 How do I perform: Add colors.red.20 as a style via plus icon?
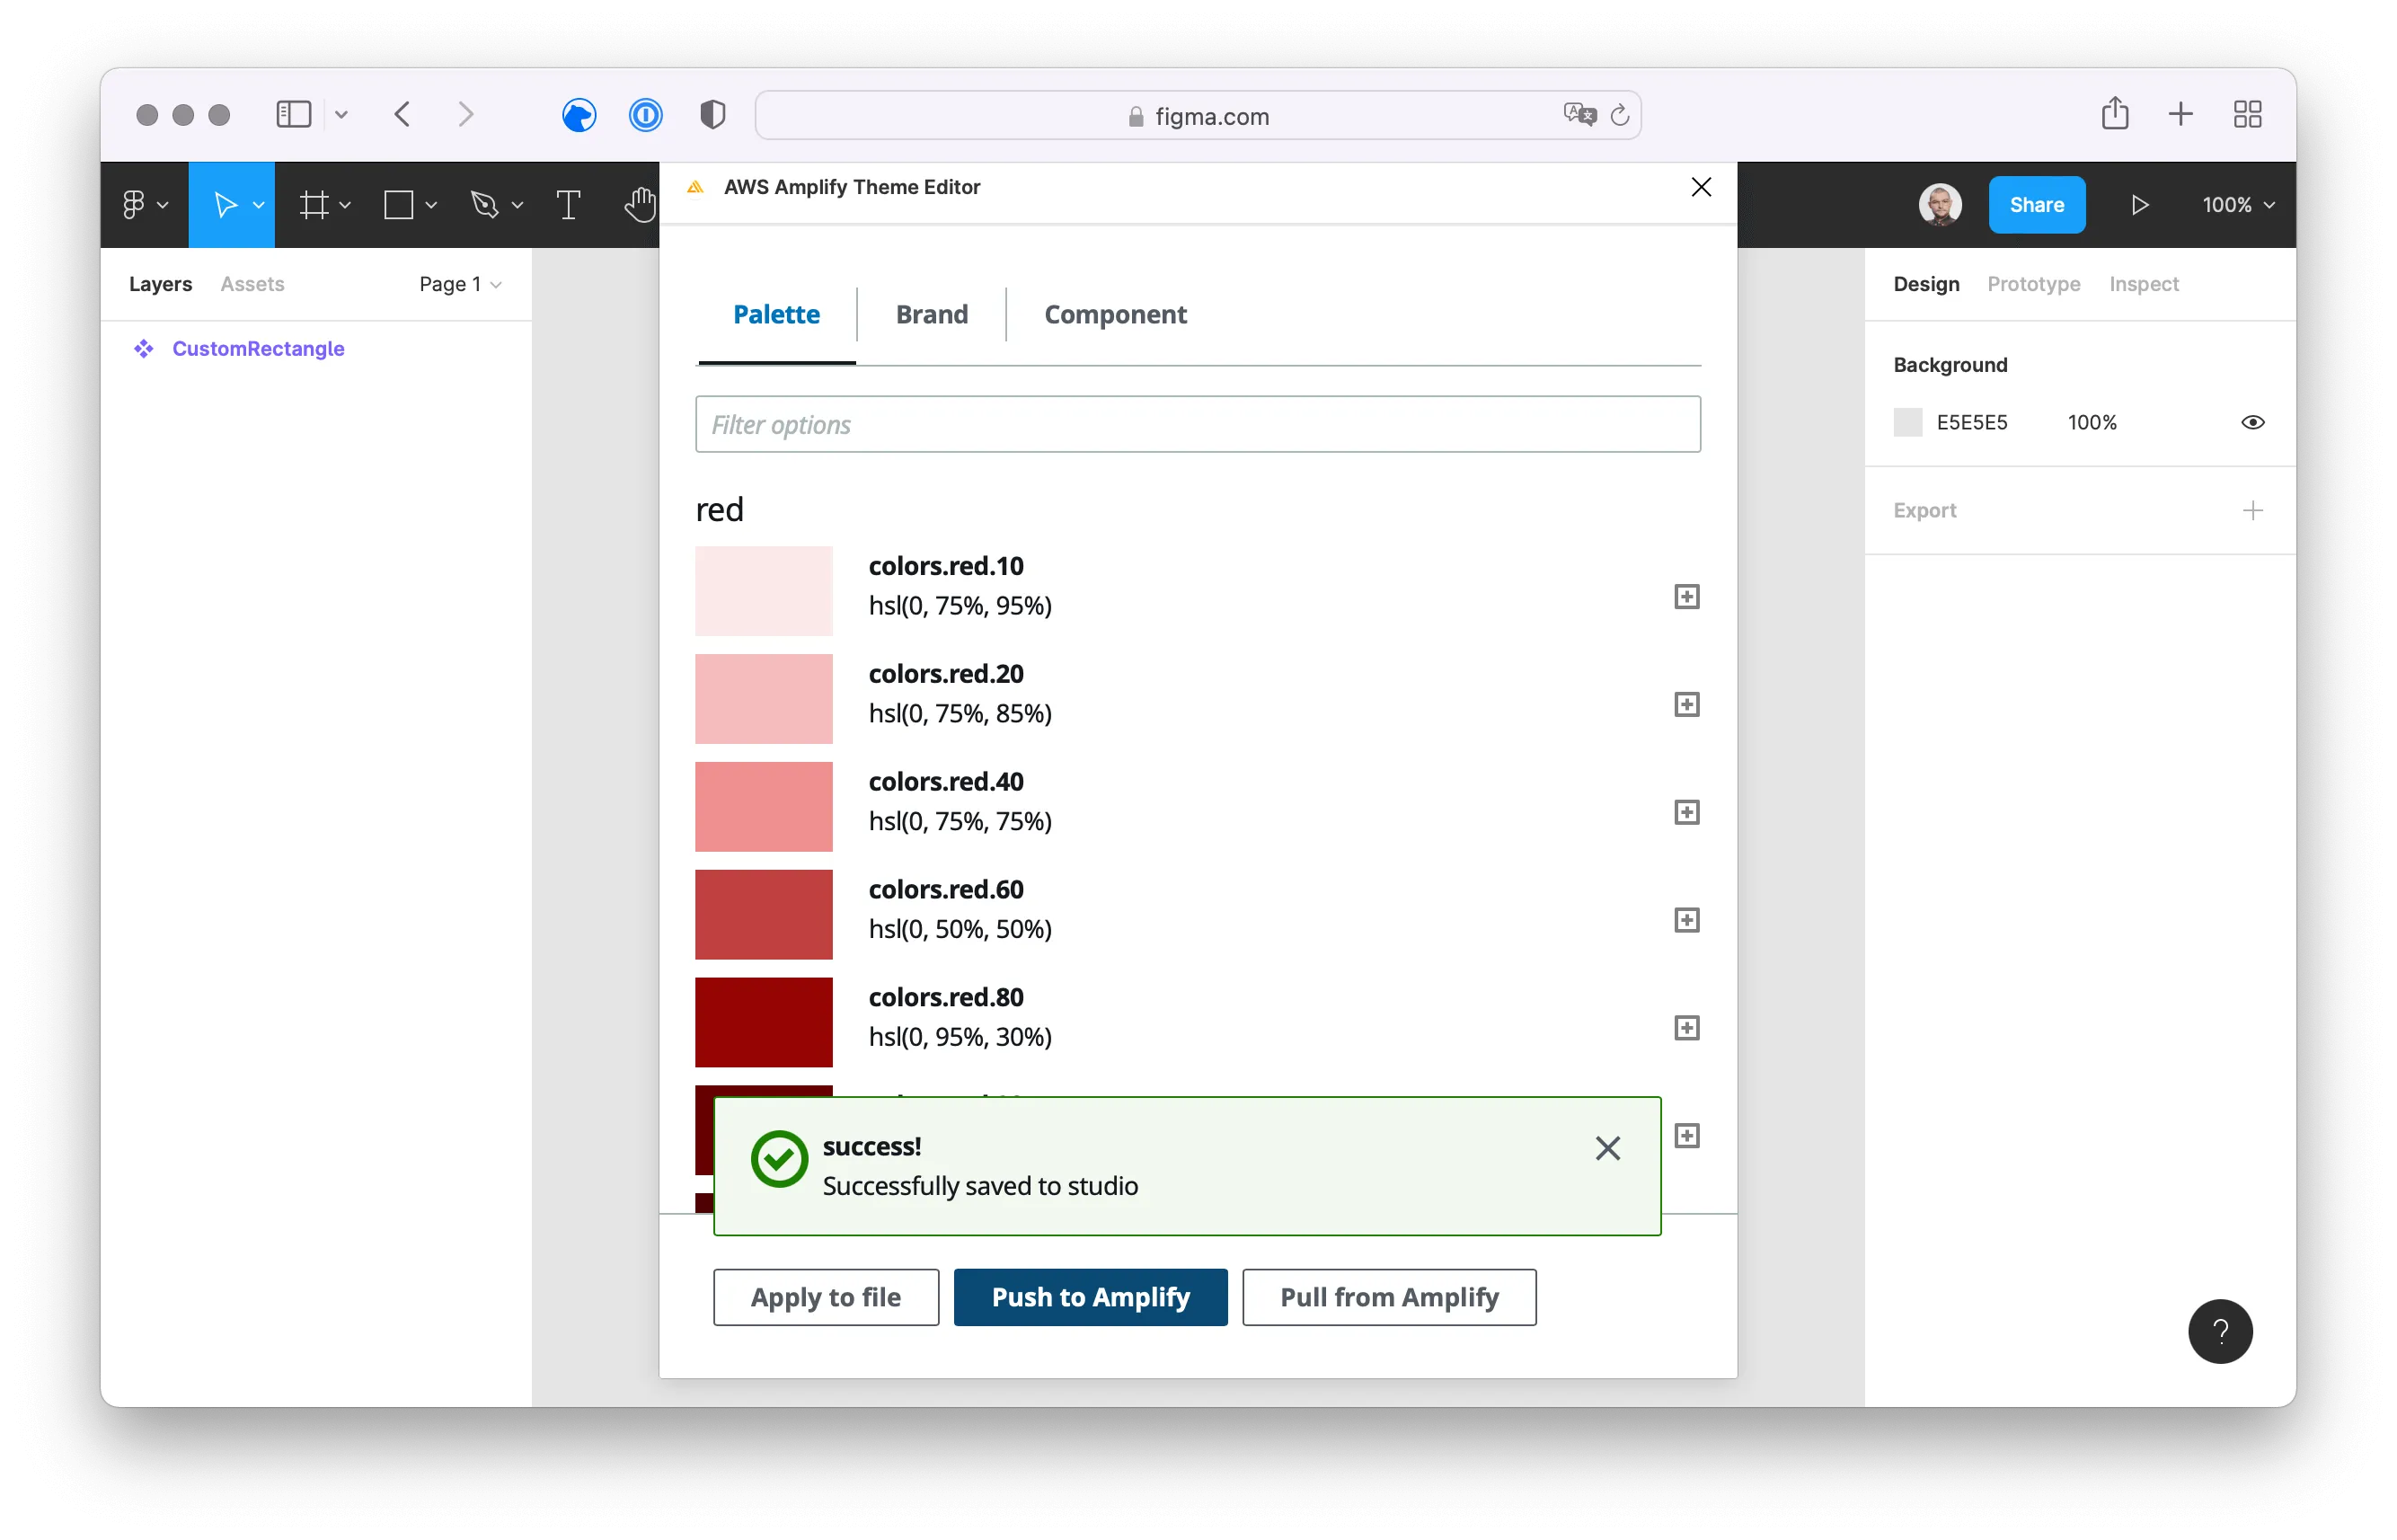[1686, 704]
